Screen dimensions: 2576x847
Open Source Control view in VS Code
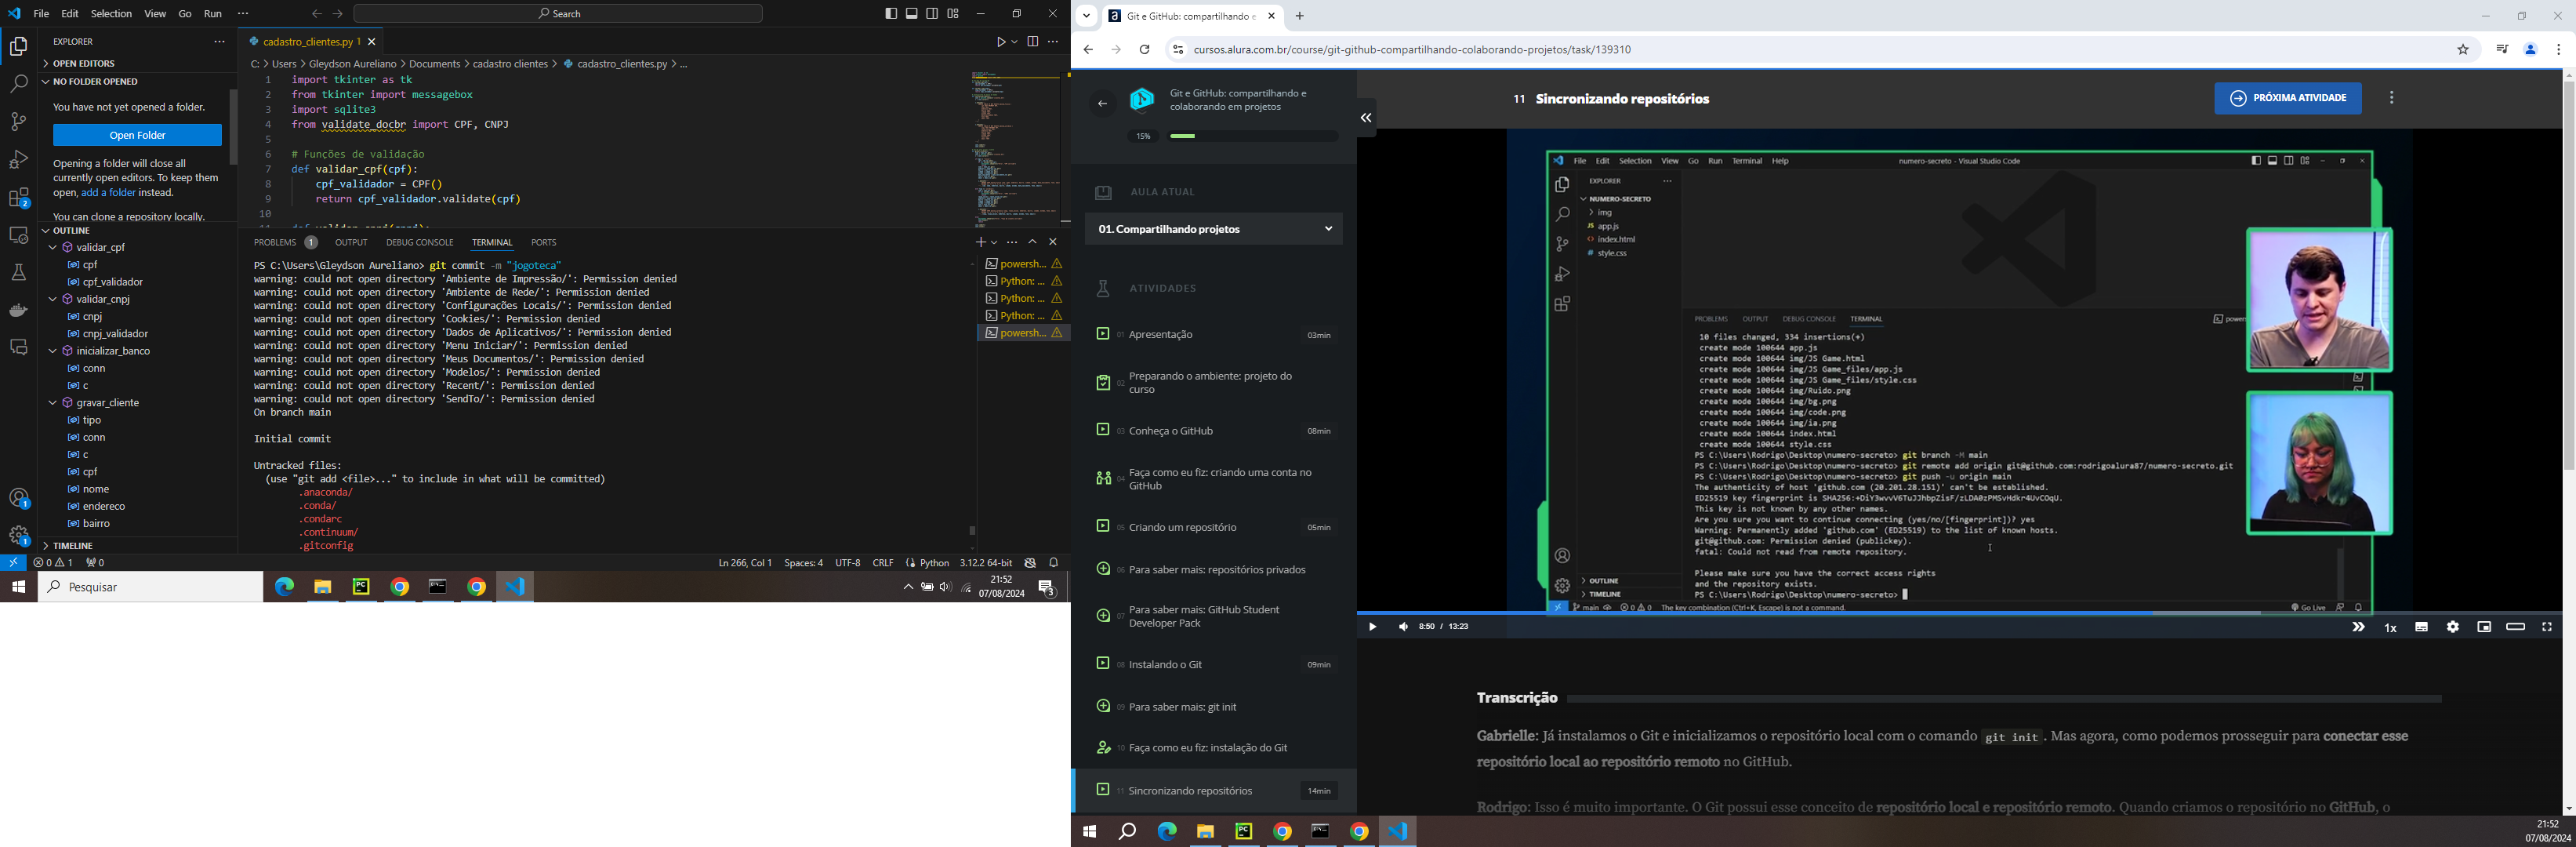click(x=19, y=122)
